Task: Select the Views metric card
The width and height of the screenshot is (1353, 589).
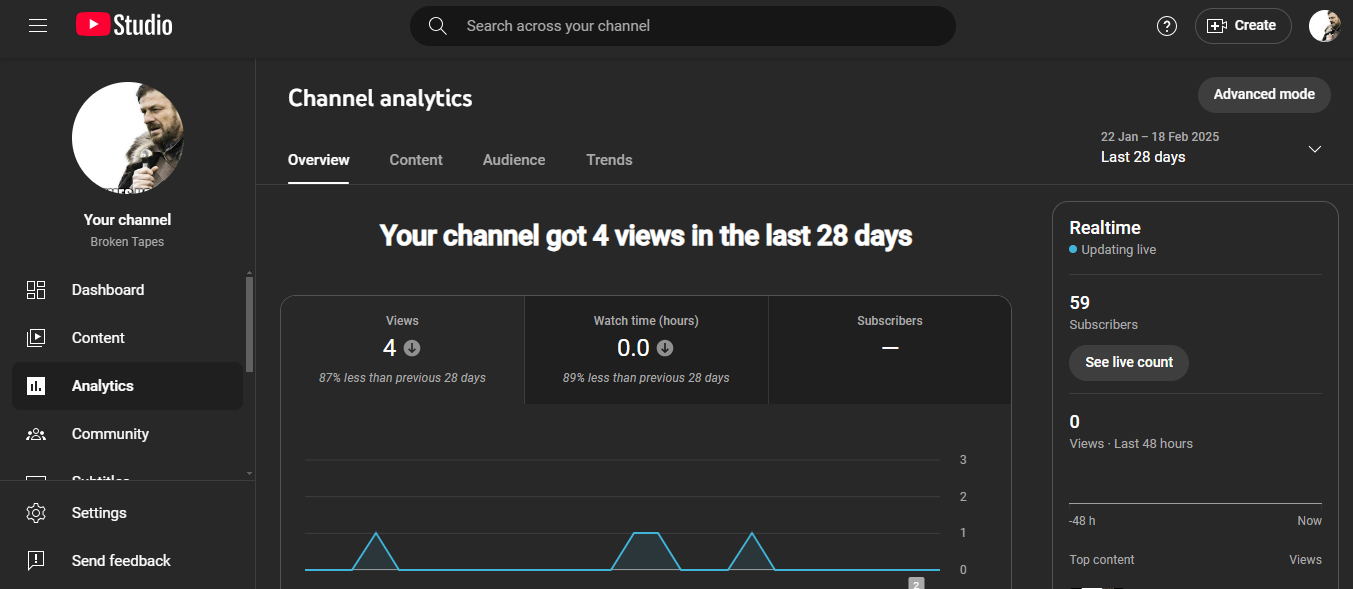Action: [x=402, y=350]
